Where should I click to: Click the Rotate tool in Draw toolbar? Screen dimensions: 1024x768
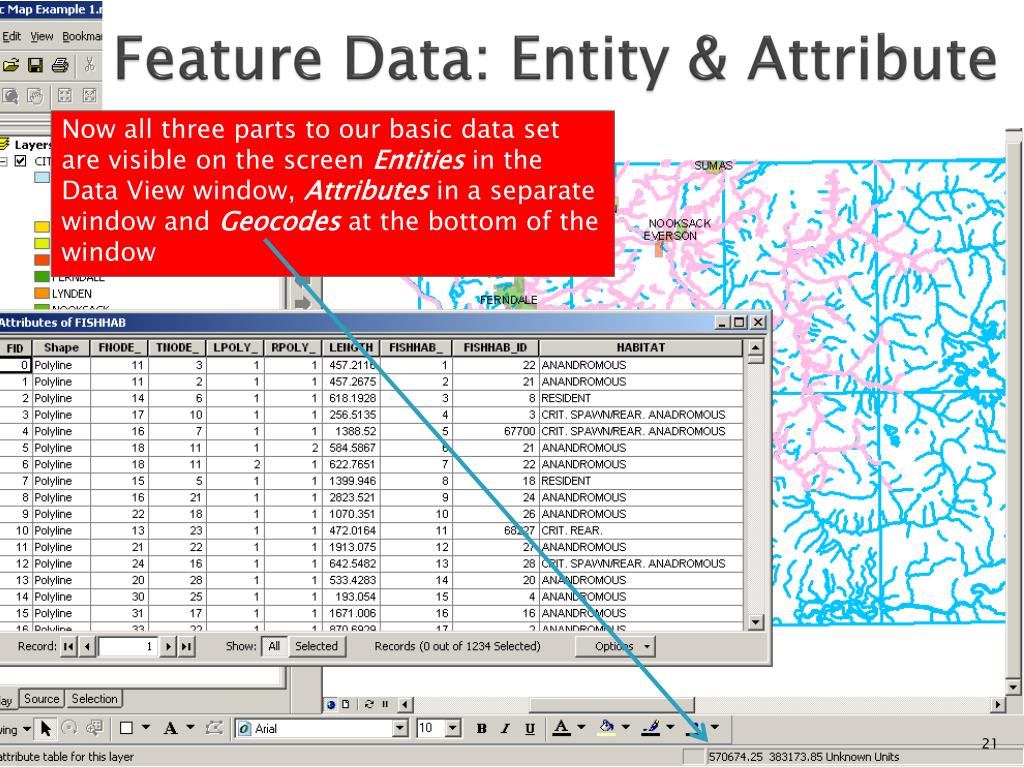[69, 728]
